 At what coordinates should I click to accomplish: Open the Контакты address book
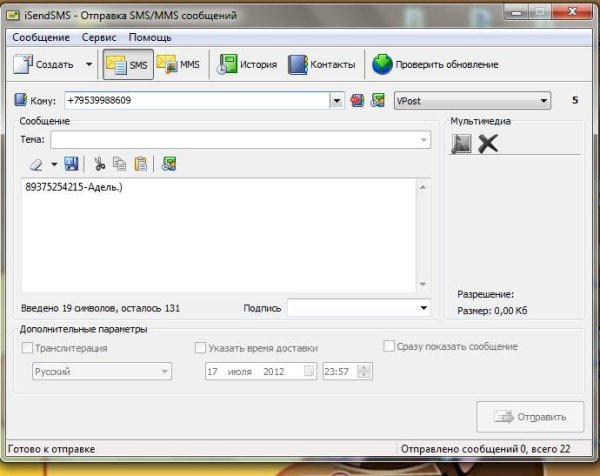point(321,64)
